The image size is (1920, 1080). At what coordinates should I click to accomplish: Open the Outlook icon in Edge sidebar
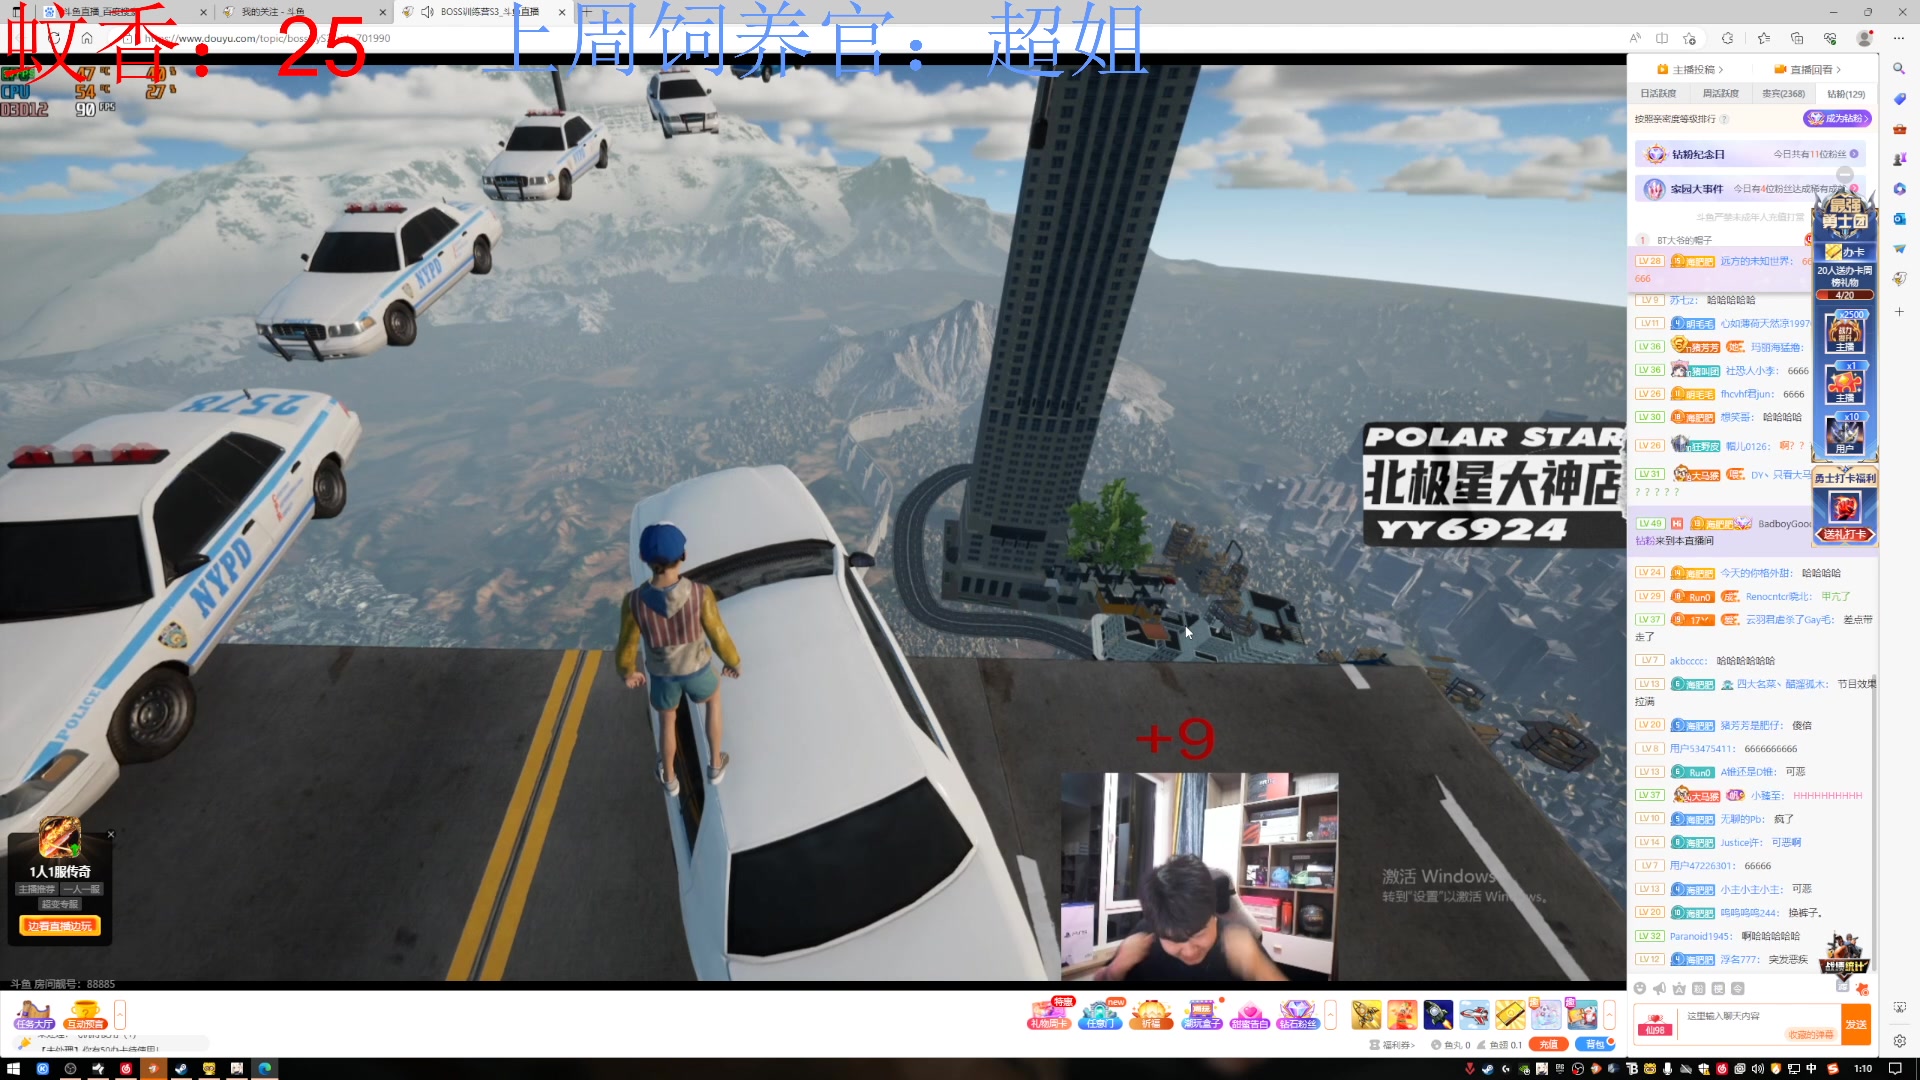click(1899, 219)
